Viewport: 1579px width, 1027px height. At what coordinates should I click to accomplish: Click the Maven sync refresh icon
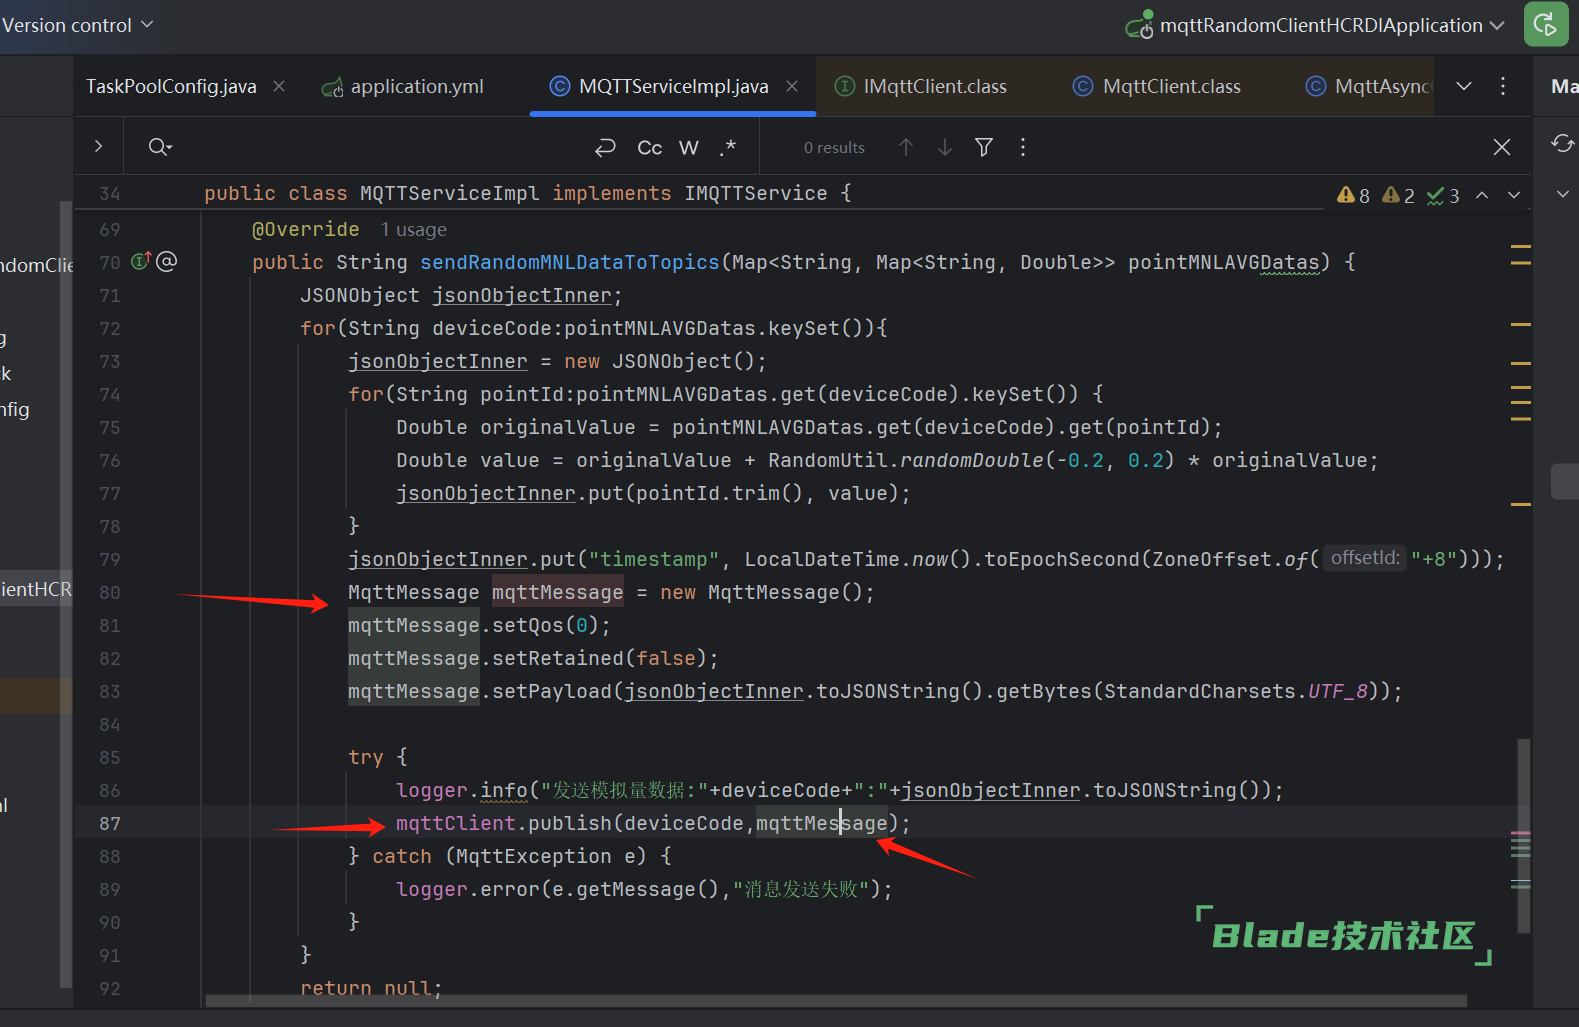point(1562,144)
